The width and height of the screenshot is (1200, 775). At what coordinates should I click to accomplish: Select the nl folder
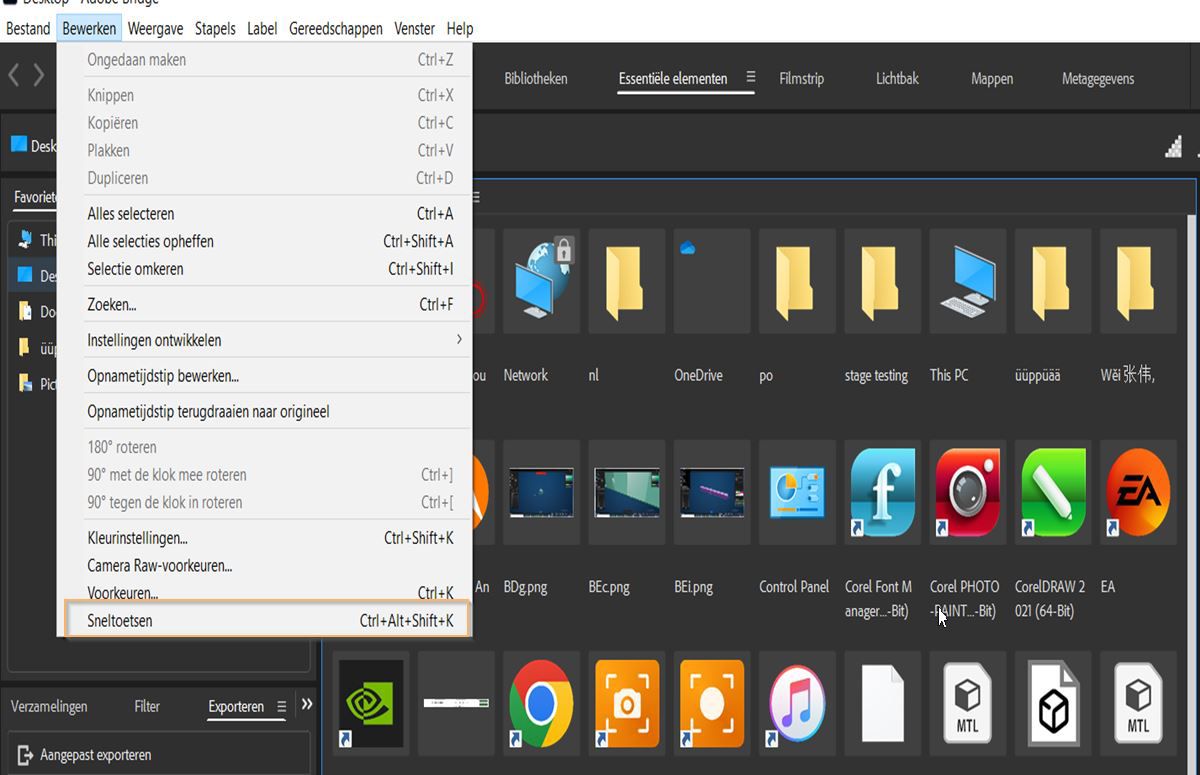pos(626,279)
